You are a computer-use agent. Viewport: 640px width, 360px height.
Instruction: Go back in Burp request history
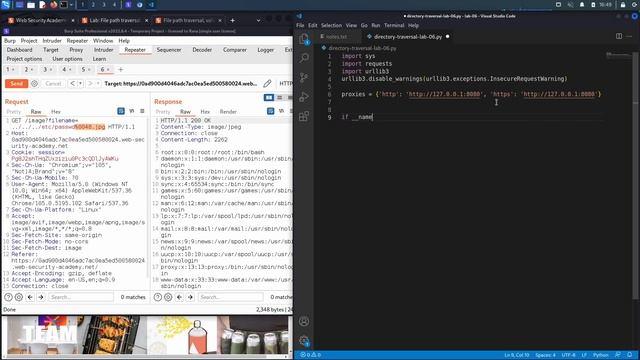(72, 84)
